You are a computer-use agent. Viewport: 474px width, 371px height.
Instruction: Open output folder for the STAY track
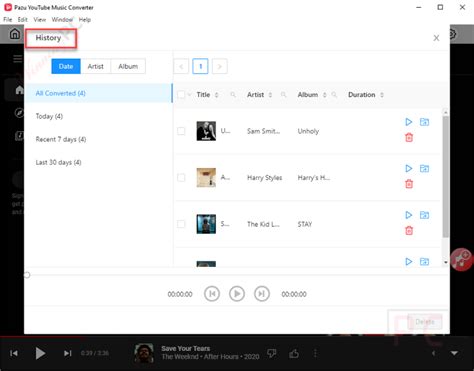tap(424, 215)
